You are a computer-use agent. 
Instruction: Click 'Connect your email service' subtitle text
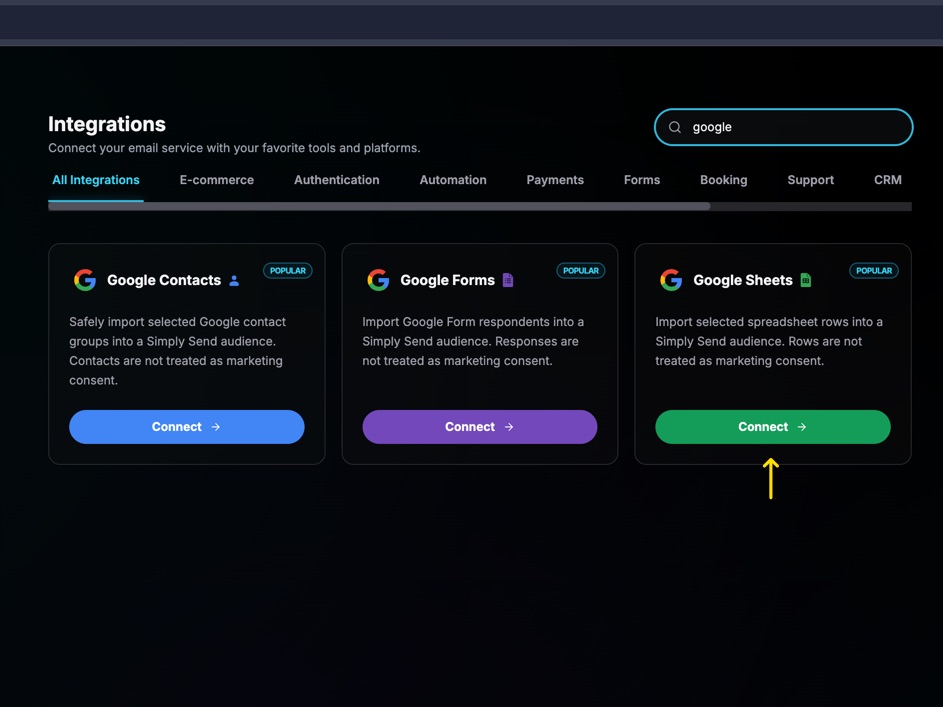234,148
